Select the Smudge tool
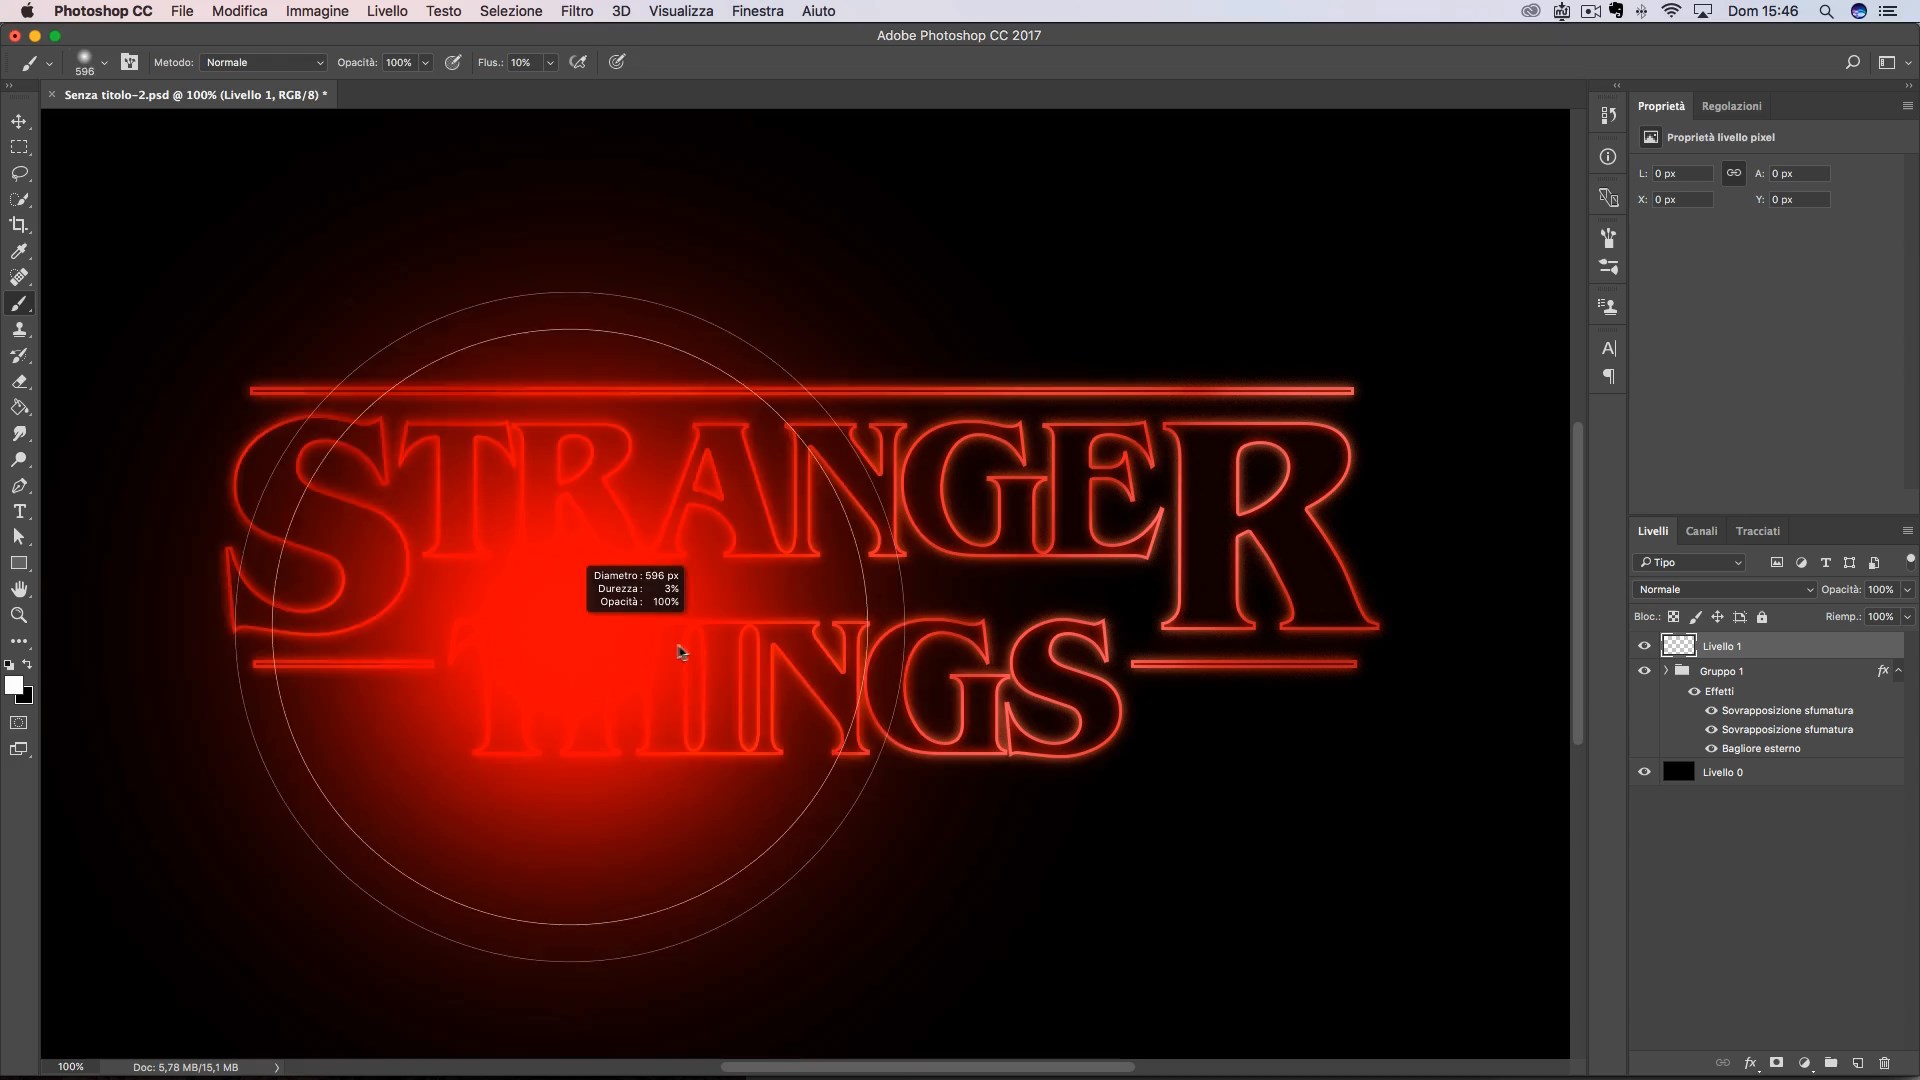The width and height of the screenshot is (1920, 1080). click(19, 434)
